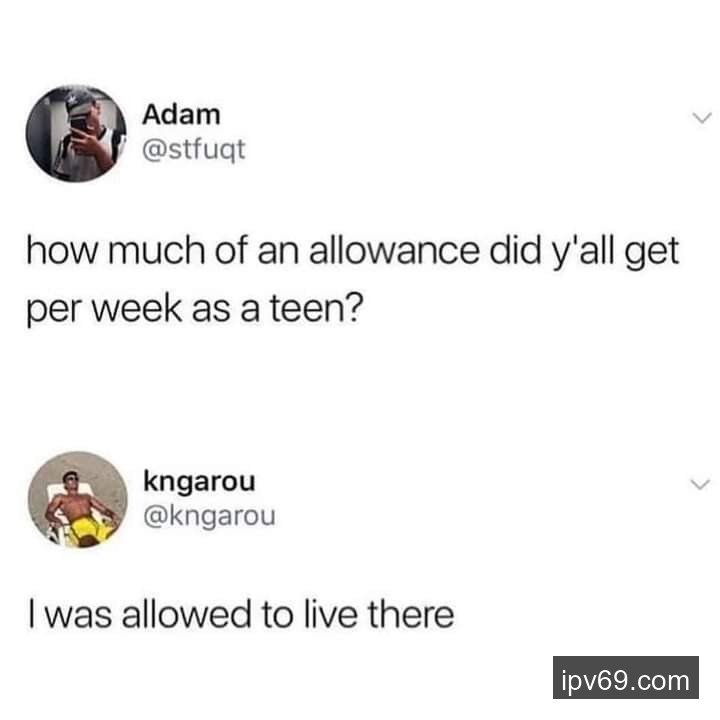This screenshot has width=720, height=720.
Task: Select the tweet line starting 'how much of'
Action: pyautogui.click(x=353, y=252)
